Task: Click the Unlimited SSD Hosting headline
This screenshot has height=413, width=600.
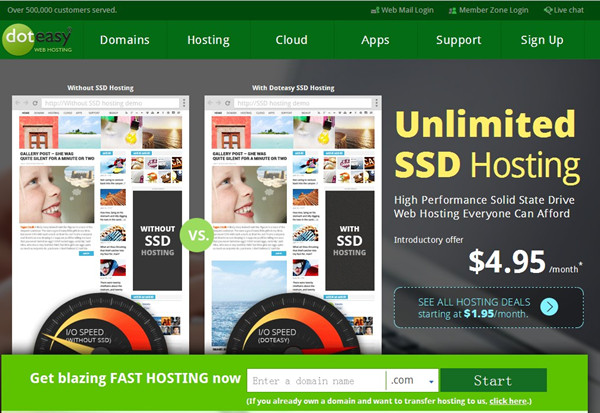Action: tap(487, 145)
